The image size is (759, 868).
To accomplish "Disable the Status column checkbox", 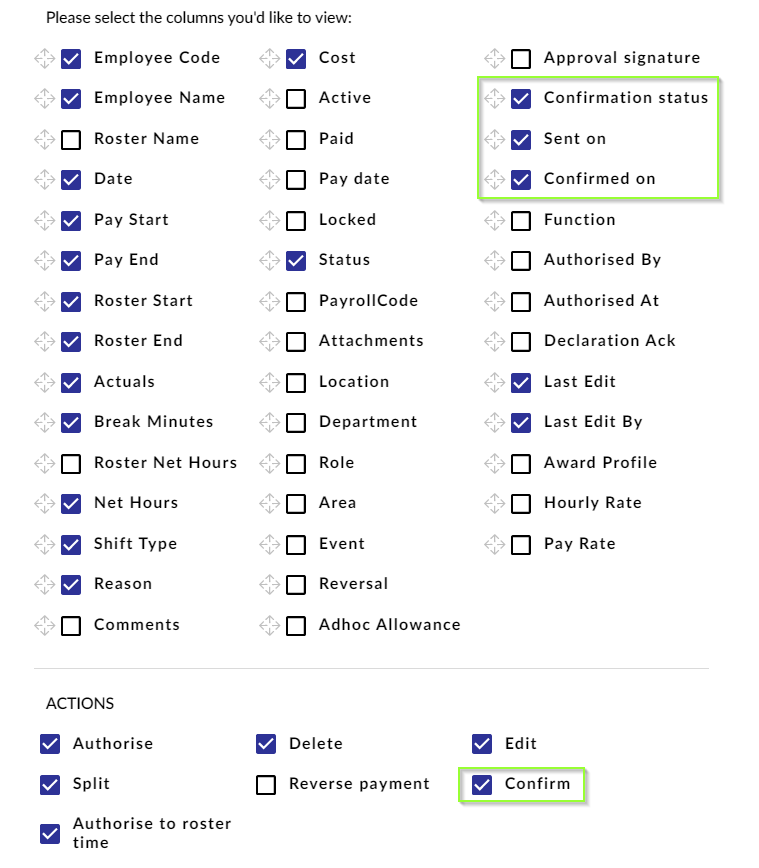I will click(296, 260).
